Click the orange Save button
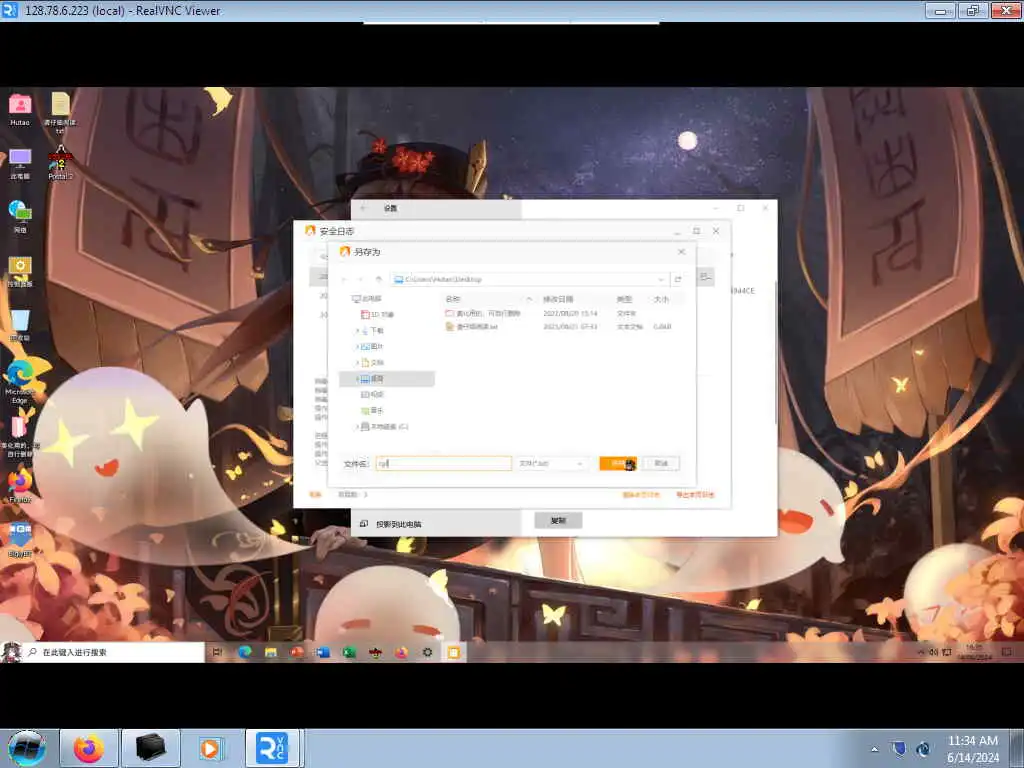1024x768 pixels. point(618,463)
